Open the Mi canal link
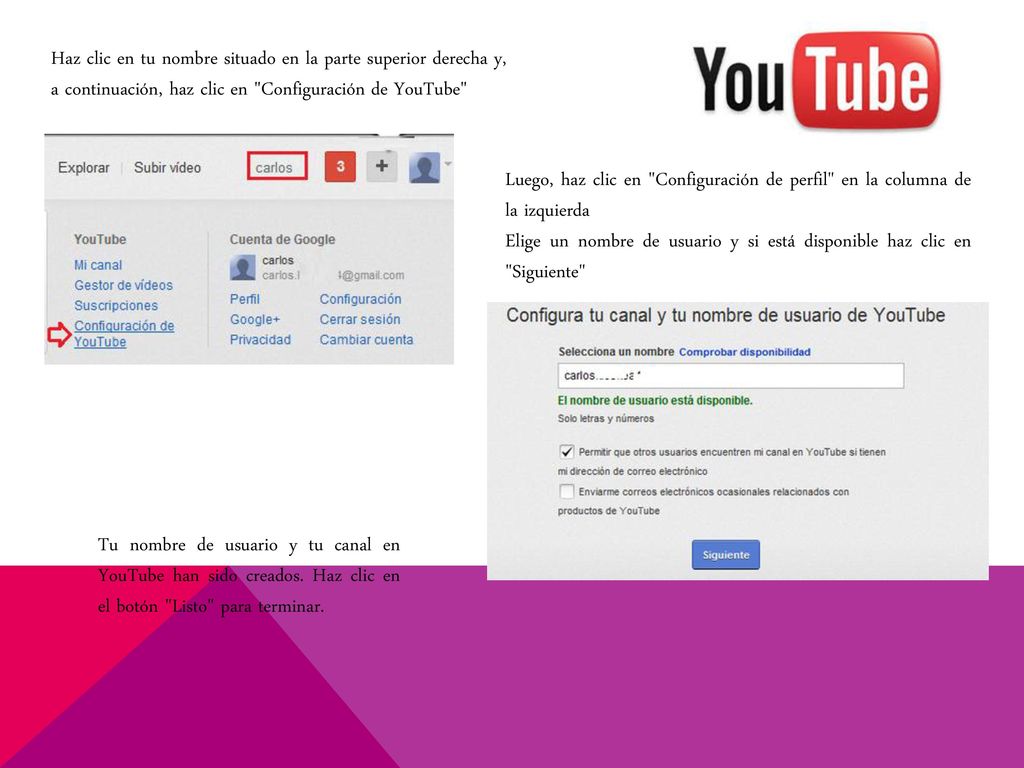Image resolution: width=1024 pixels, height=768 pixels. coord(98,265)
